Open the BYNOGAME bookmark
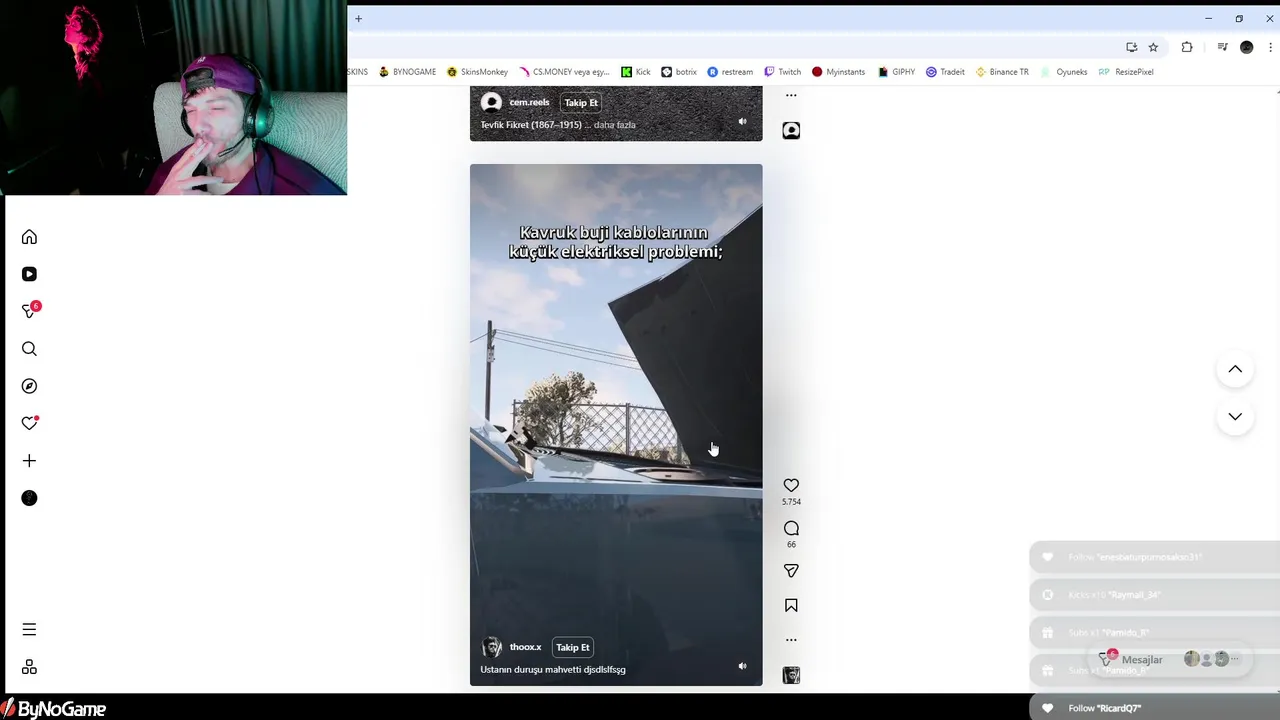The width and height of the screenshot is (1280, 720). click(407, 72)
